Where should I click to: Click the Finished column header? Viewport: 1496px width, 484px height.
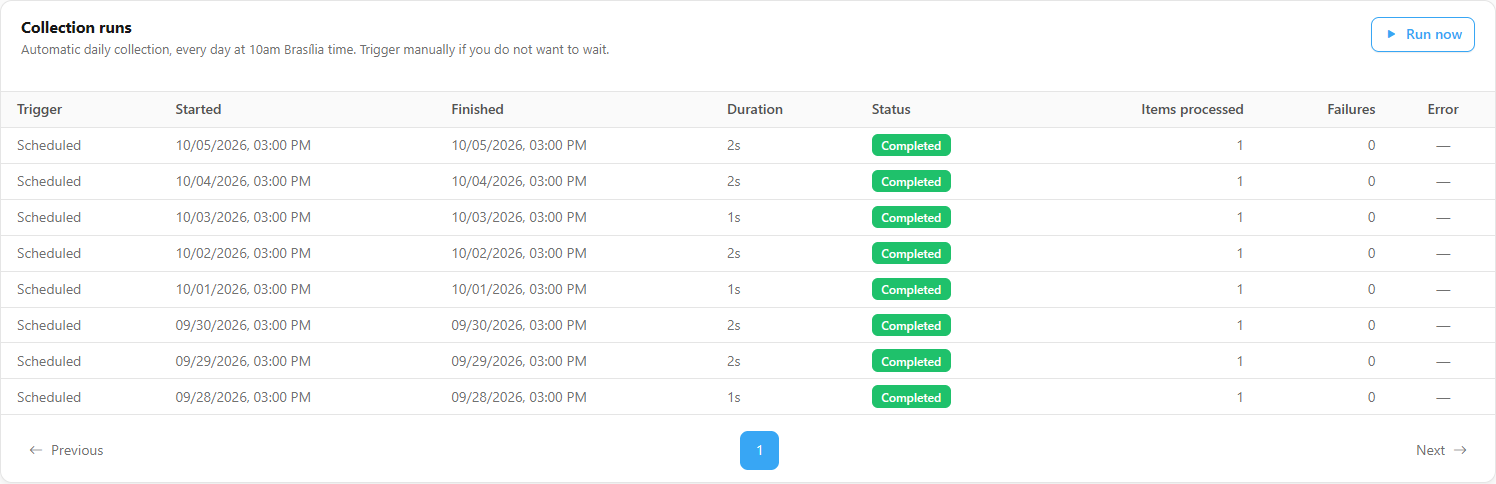(477, 109)
